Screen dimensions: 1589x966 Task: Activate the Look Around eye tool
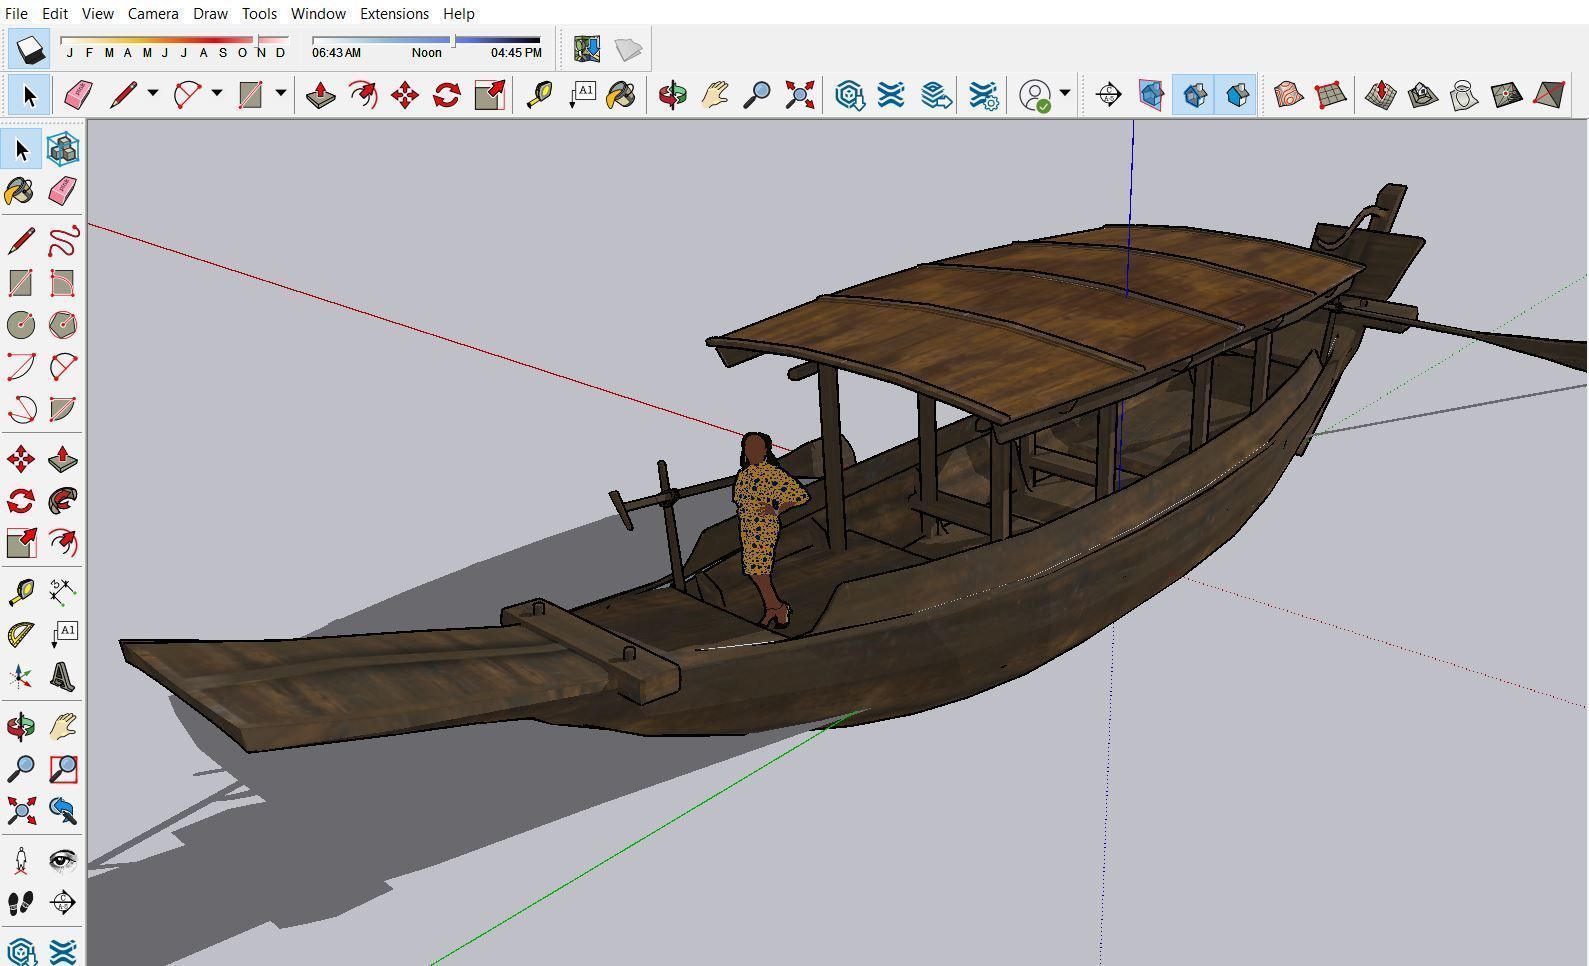tap(63, 861)
